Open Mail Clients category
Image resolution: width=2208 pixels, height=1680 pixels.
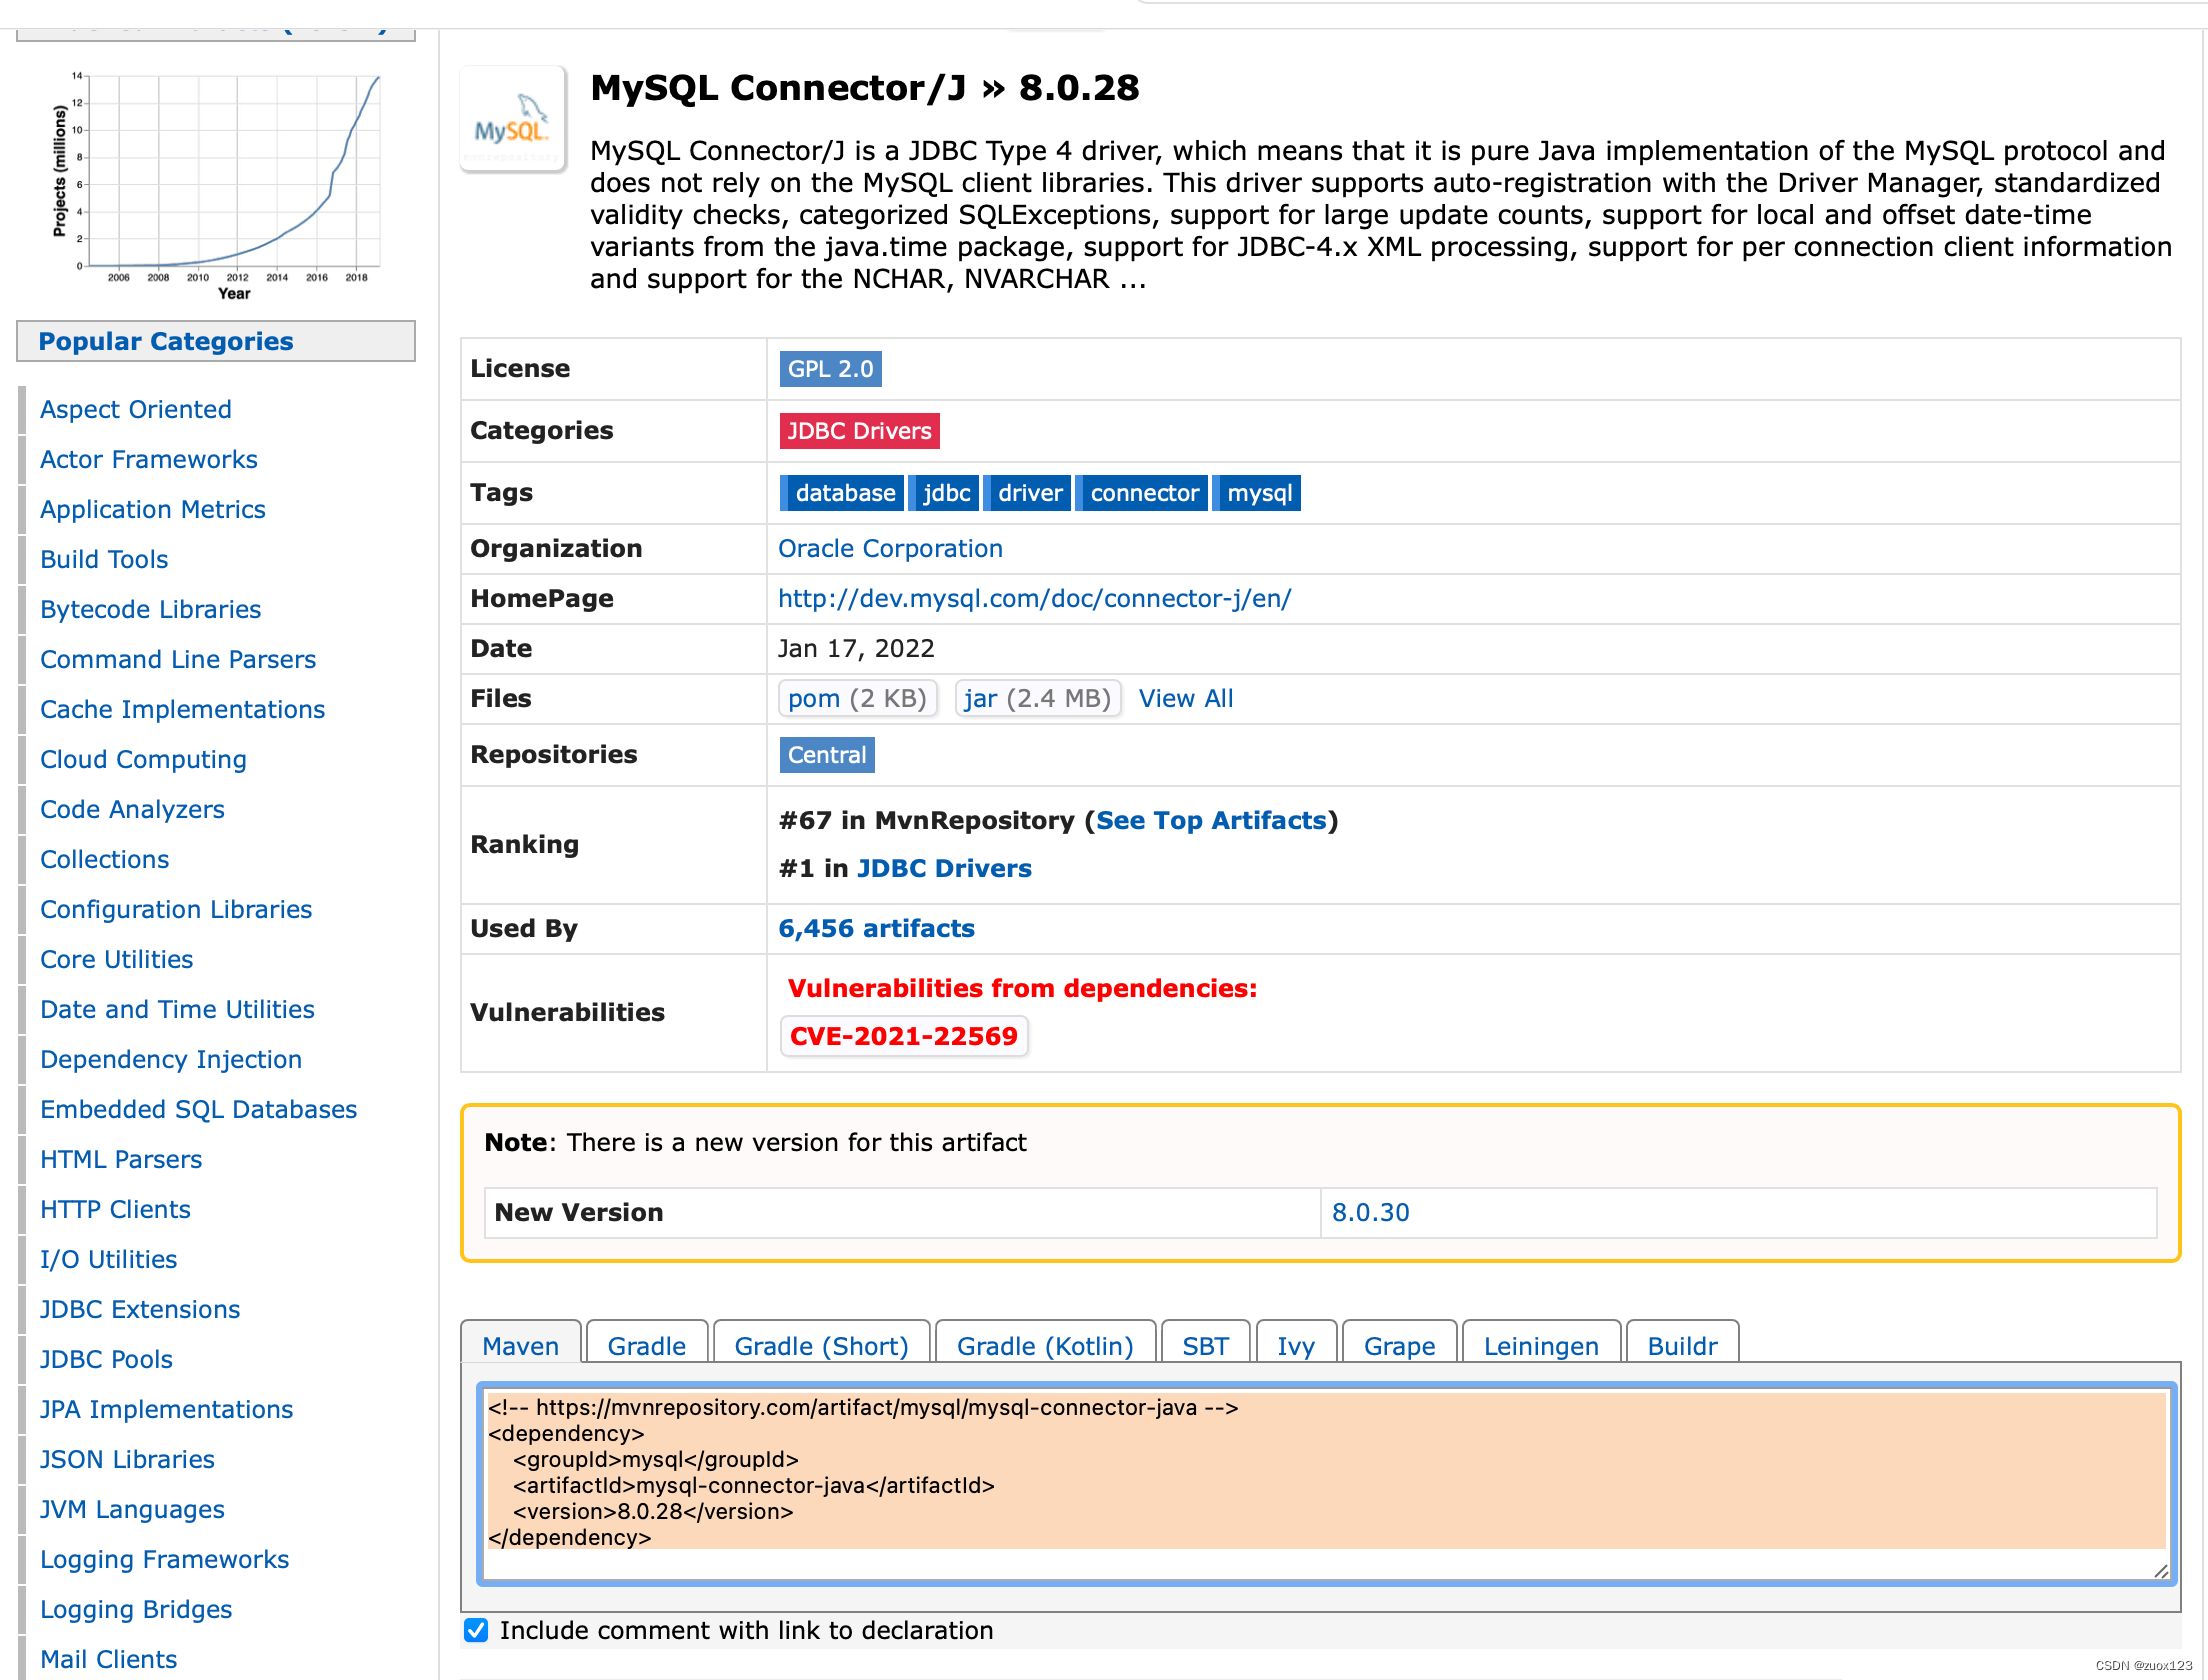[x=108, y=1660]
